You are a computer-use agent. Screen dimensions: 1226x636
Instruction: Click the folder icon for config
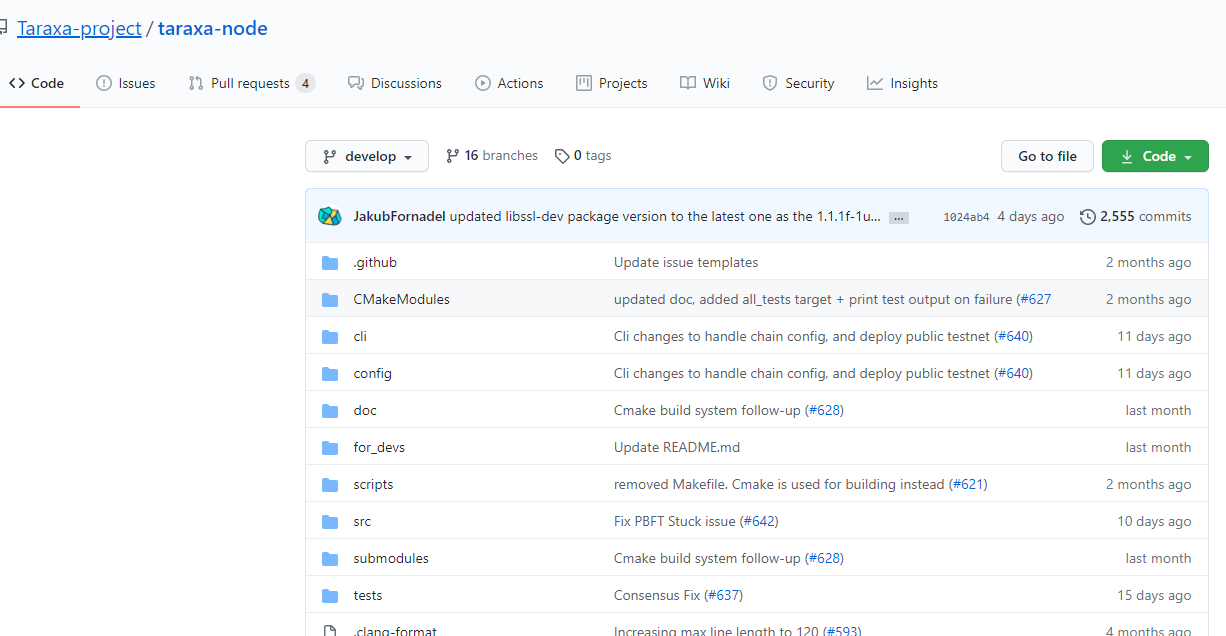pos(330,373)
